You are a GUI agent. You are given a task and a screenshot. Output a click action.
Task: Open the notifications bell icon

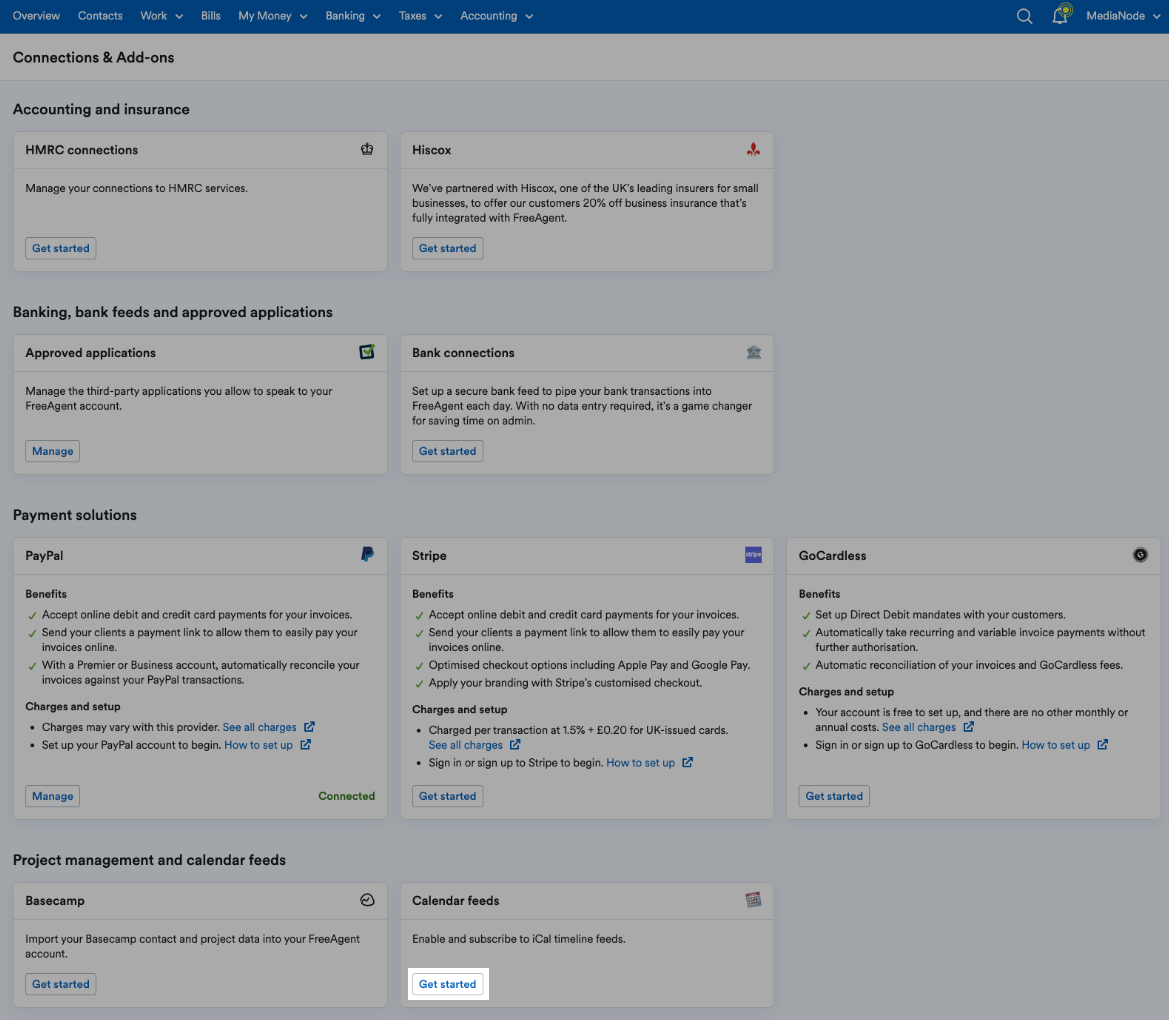[1060, 15]
